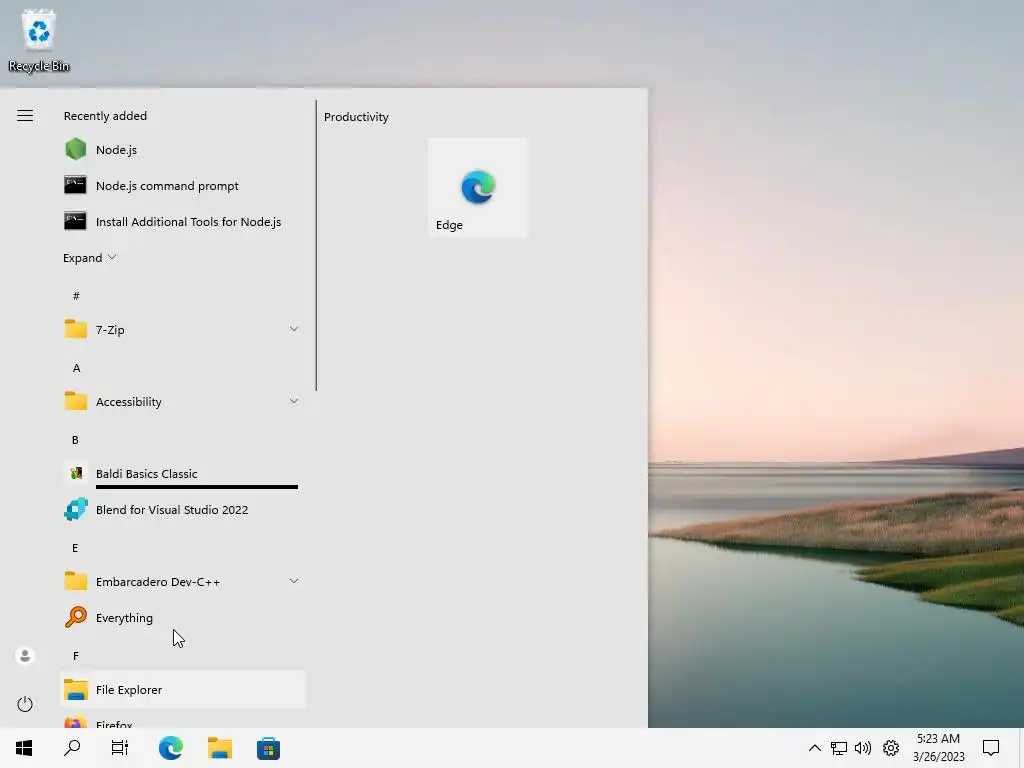Expand the Embarcadero Dev-C++ chevron
The image size is (1024, 768).
[x=294, y=581]
